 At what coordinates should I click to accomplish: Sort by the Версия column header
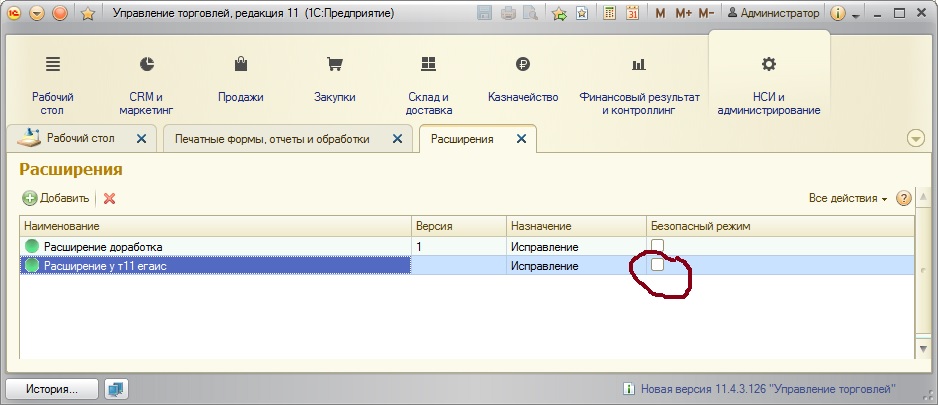tap(459, 226)
